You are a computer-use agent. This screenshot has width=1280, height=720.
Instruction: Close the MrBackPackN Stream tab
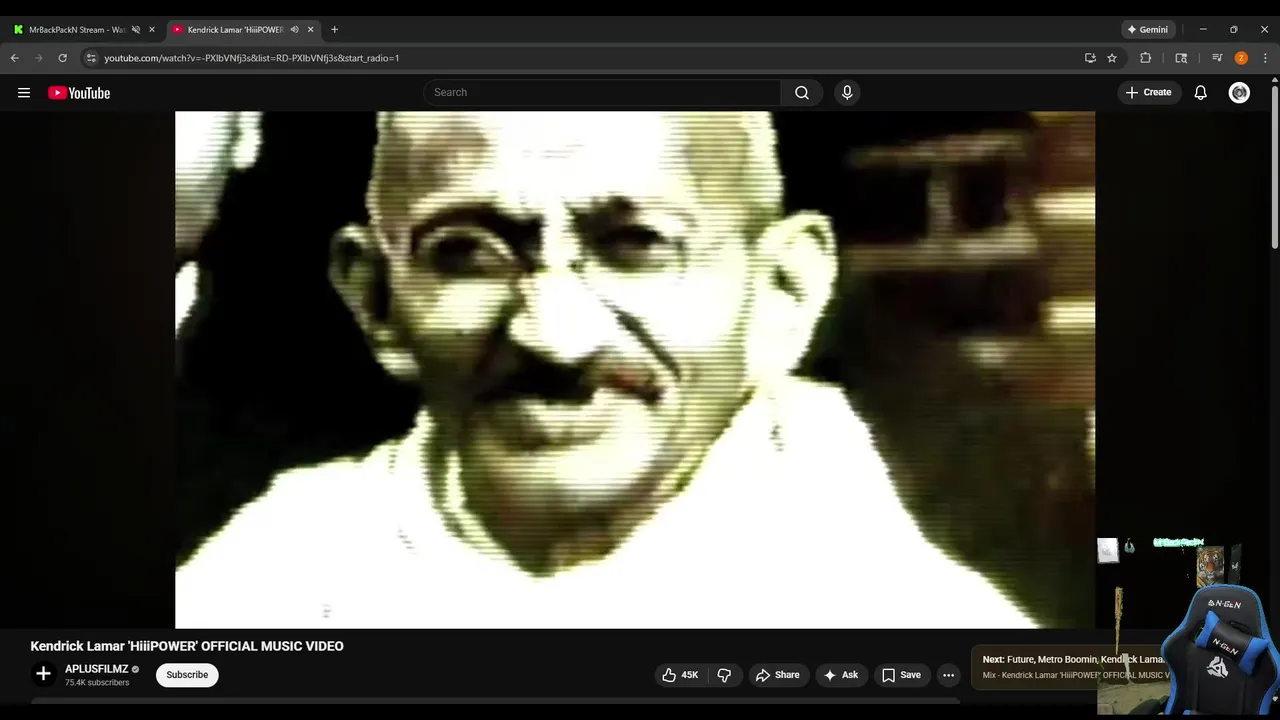(x=152, y=30)
